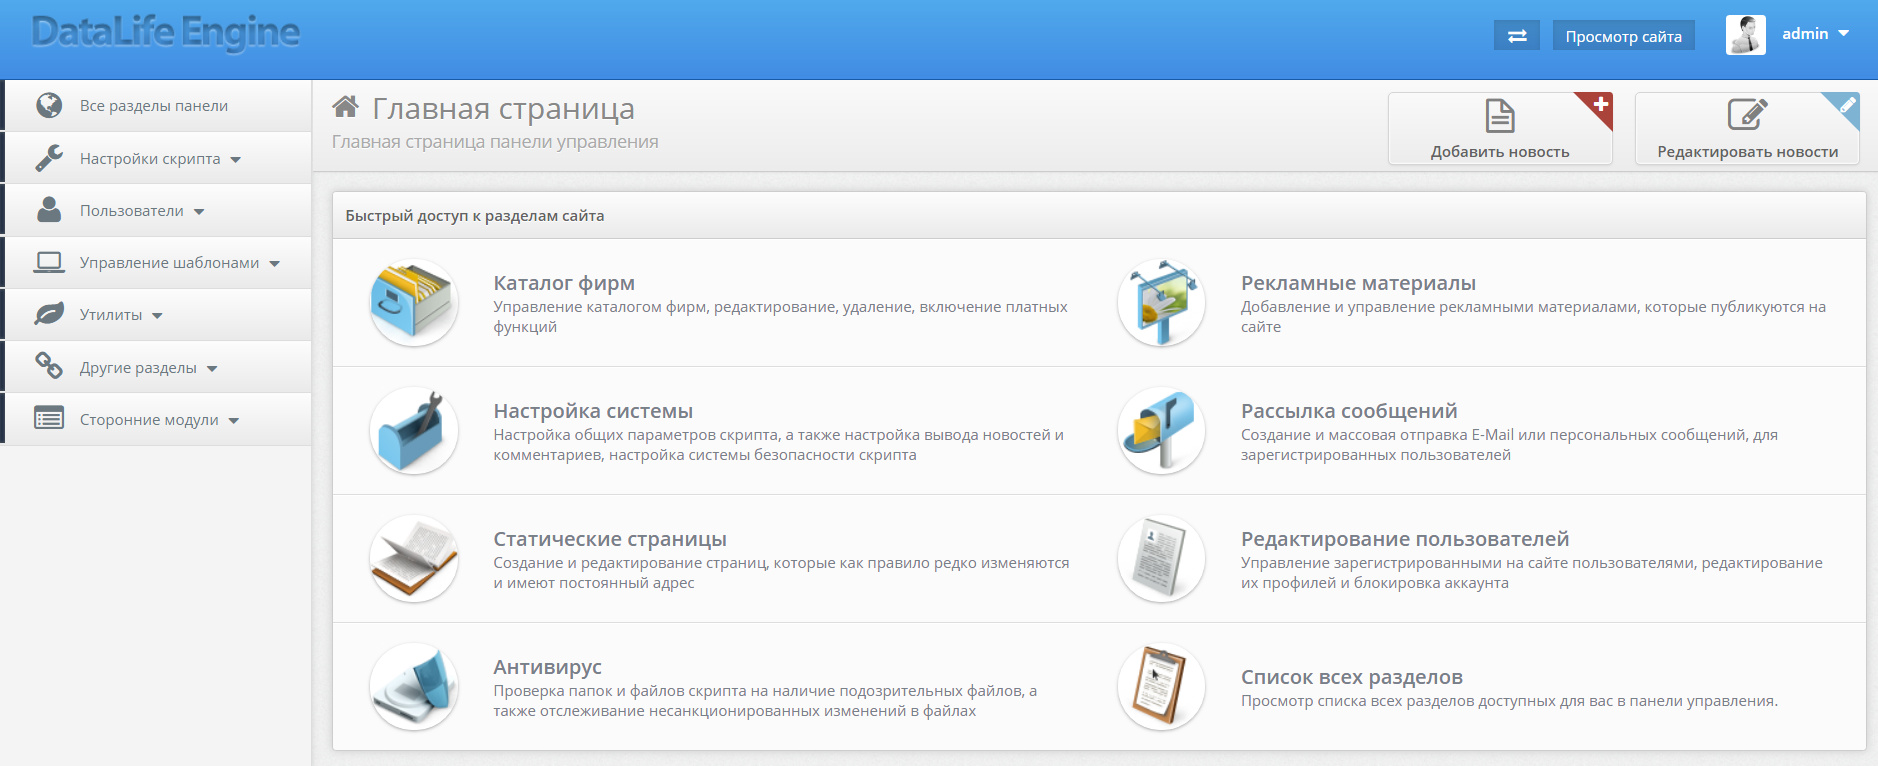
Task: Click the user silhouette icon in sidebar
Action: 49,210
